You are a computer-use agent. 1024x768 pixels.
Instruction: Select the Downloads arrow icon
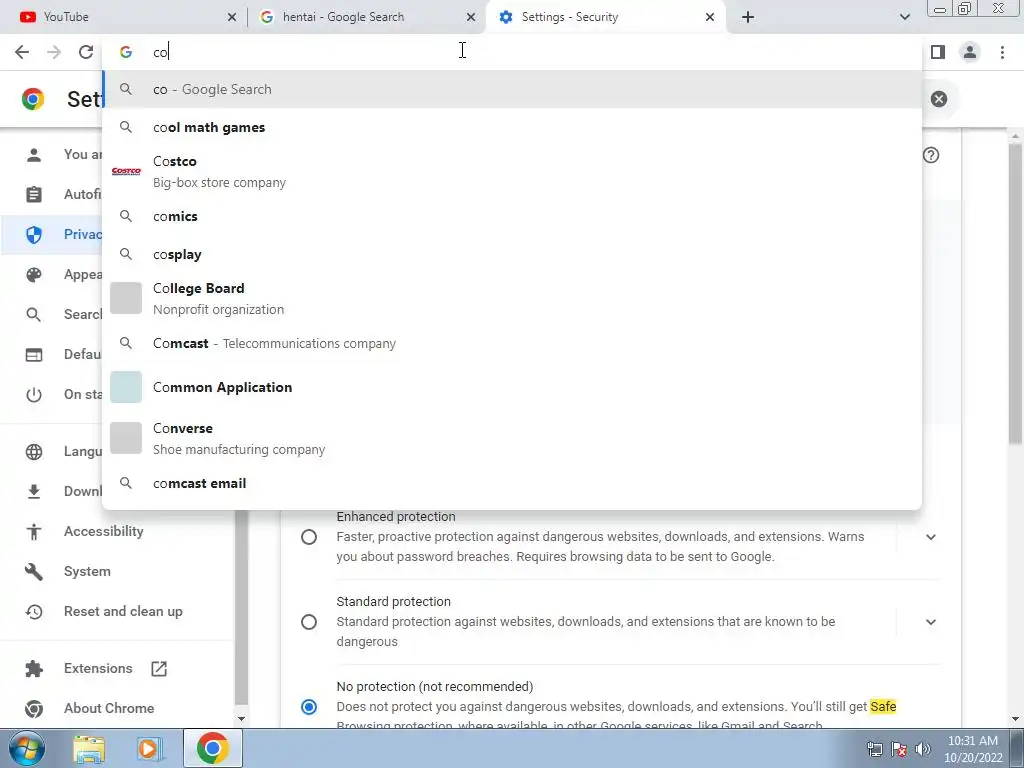pos(34,491)
